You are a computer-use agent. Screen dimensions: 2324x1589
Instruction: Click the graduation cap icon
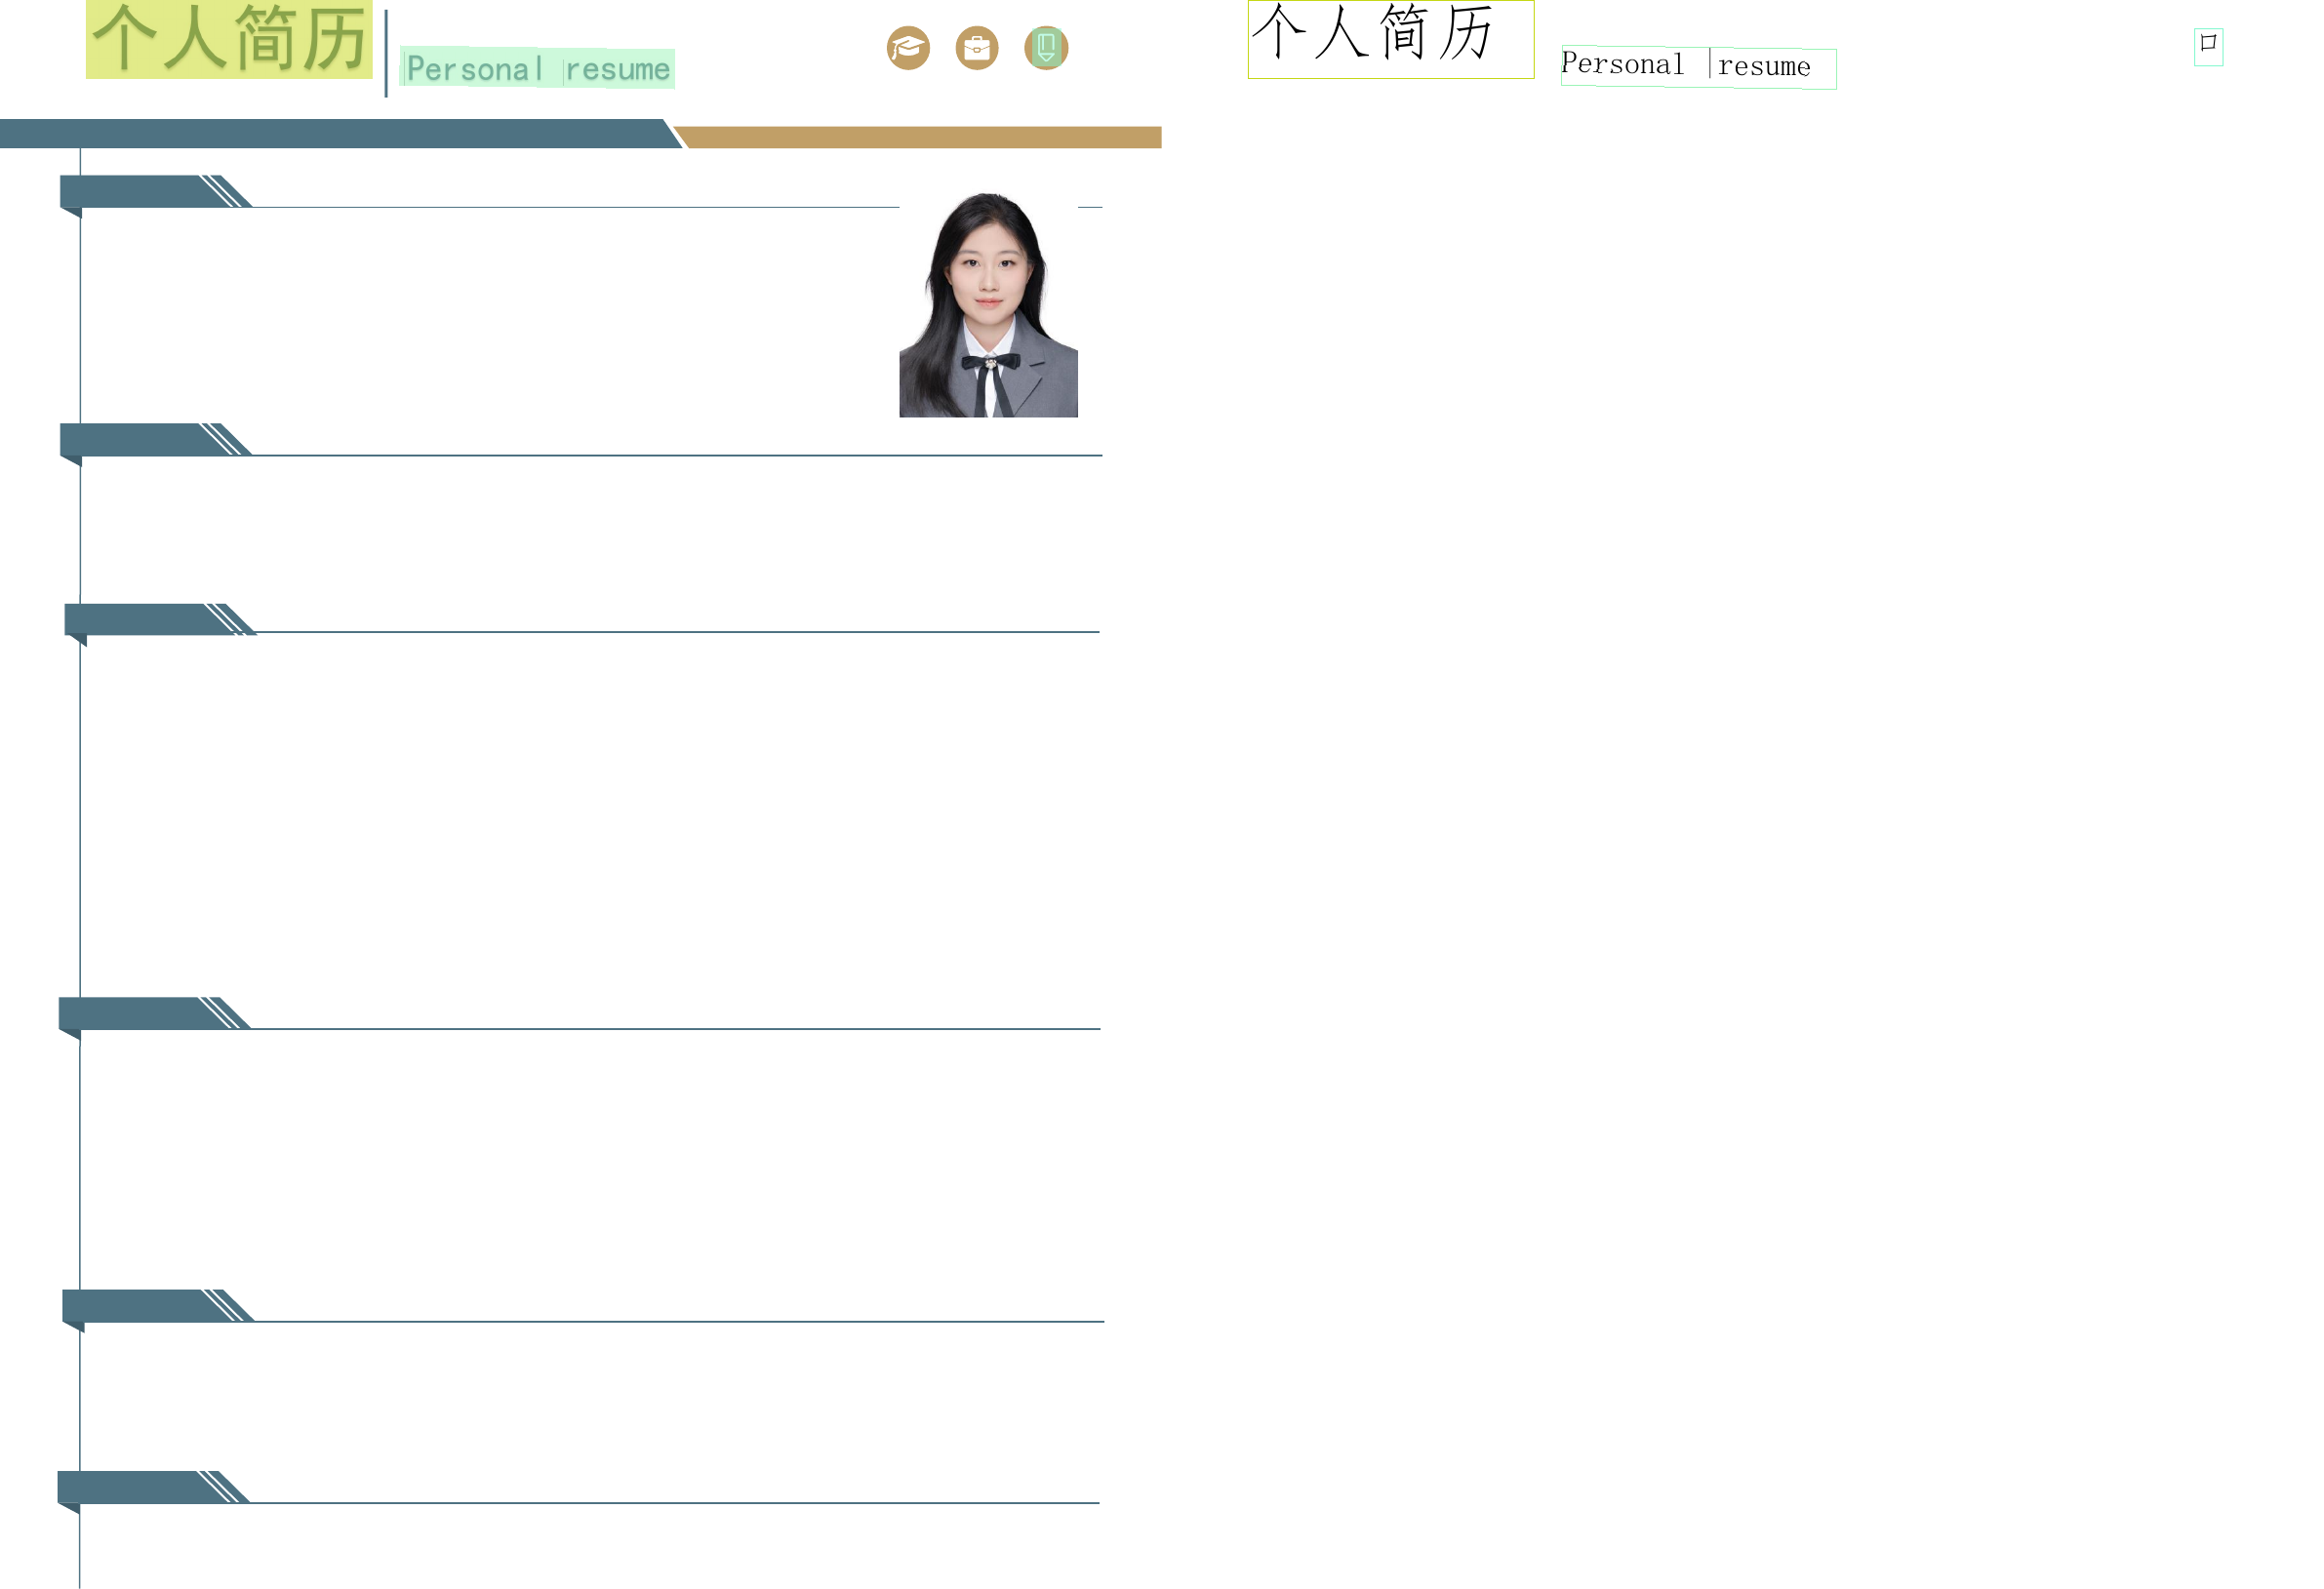[908, 48]
